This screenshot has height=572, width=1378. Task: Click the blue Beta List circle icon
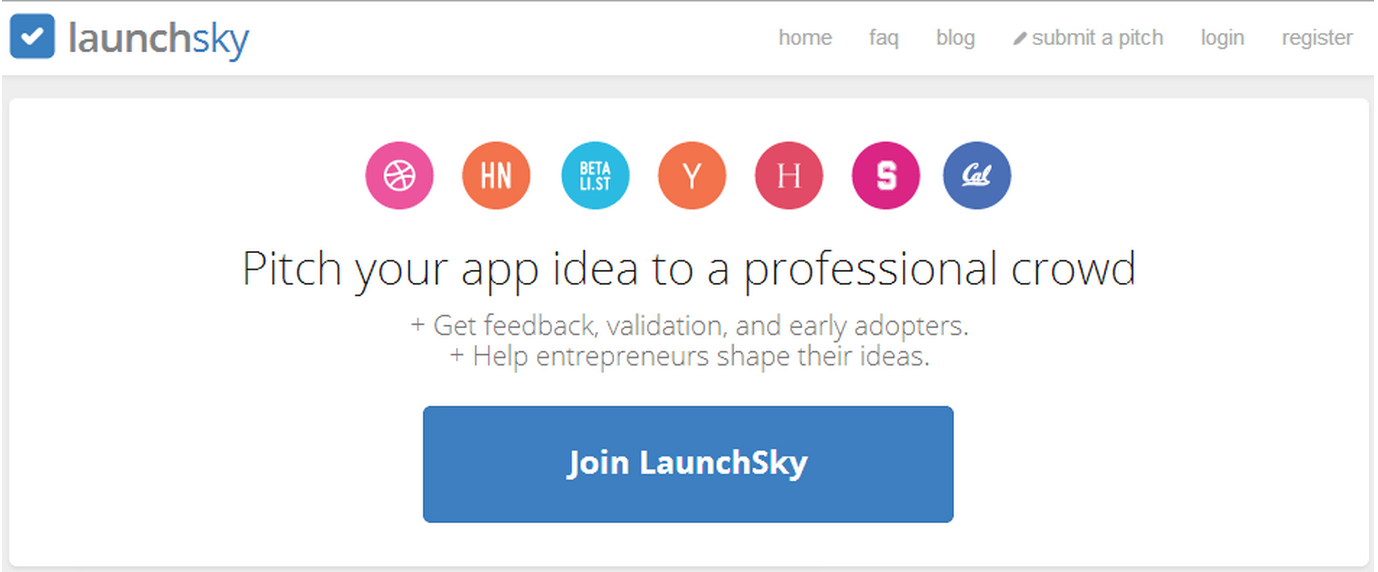point(595,176)
